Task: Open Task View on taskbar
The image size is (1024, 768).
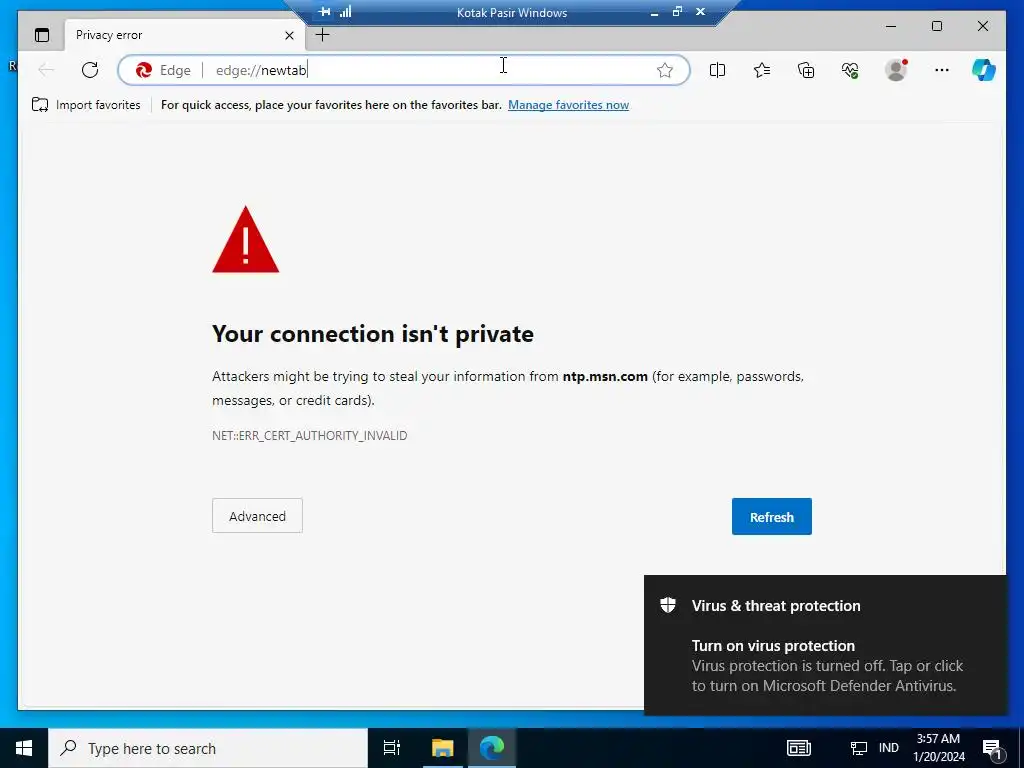Action: pos(392,748)
